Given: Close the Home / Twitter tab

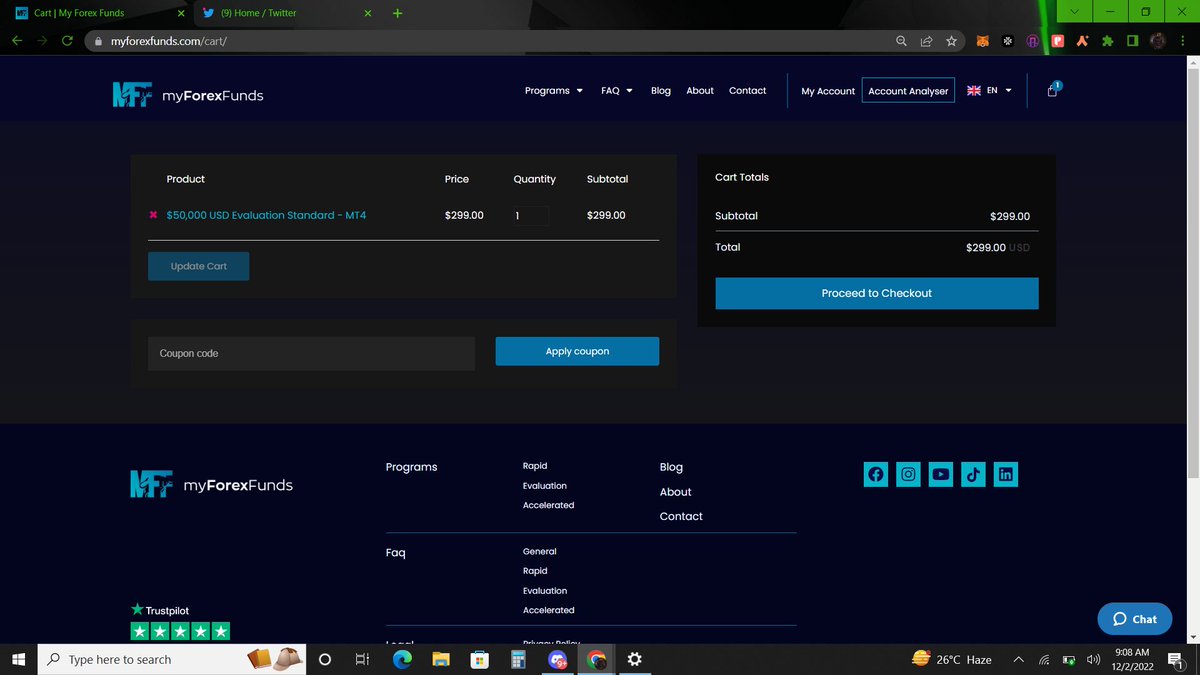Looking at the screenshot, I should (367, 14).
